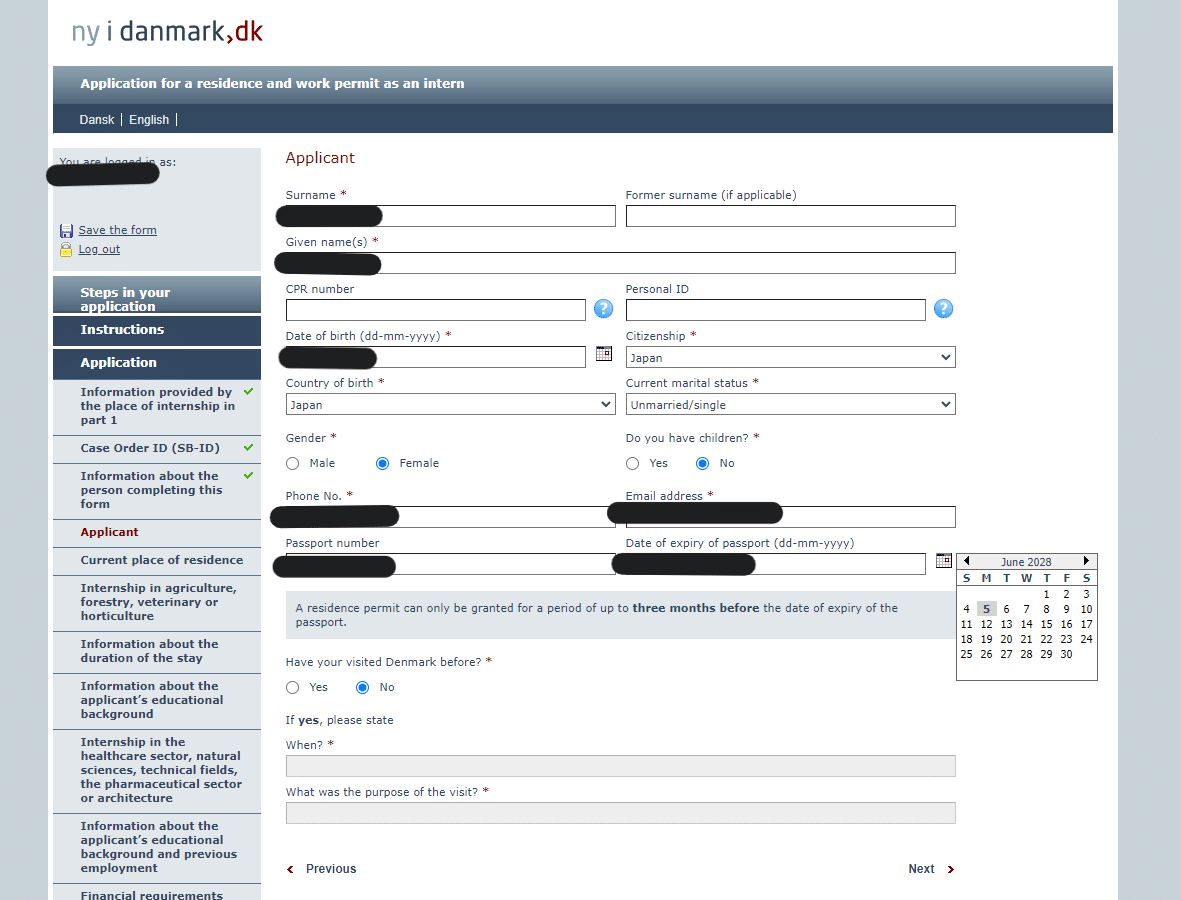Open Internship in agriculture, forestry step
1181x900 pixels.
click(x=157, y=603)
